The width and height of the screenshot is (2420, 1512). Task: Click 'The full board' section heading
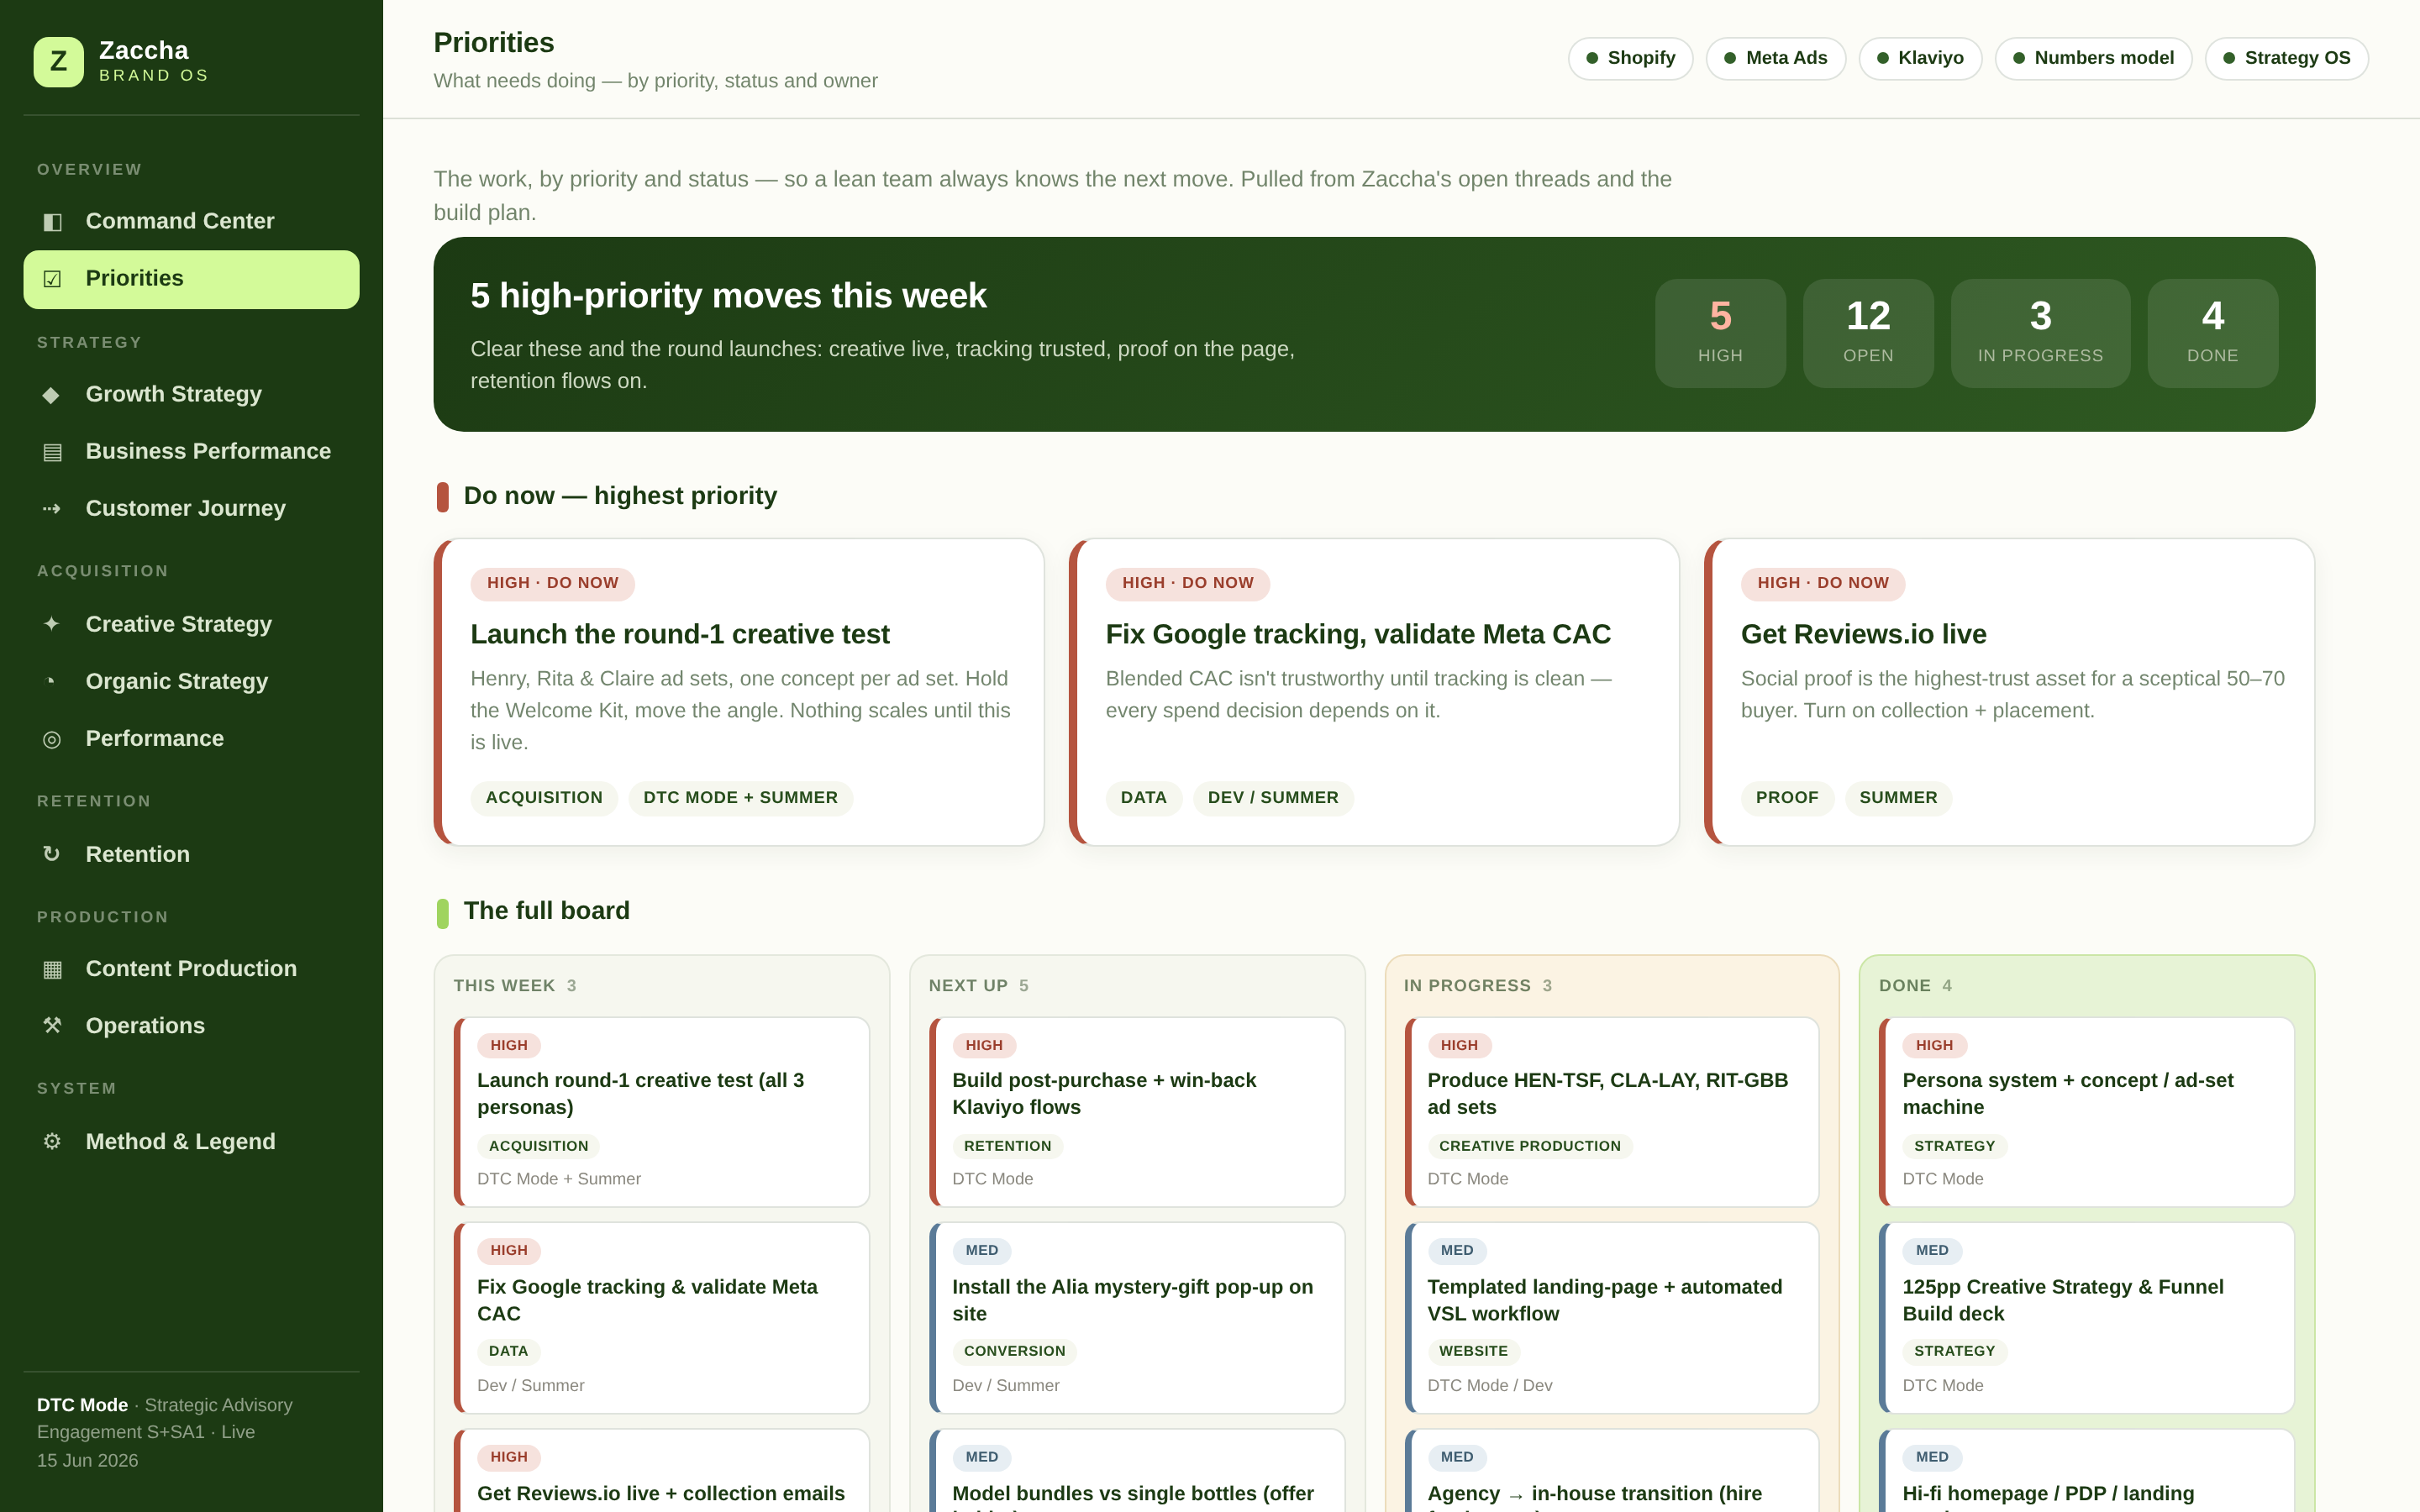point(546,911)
